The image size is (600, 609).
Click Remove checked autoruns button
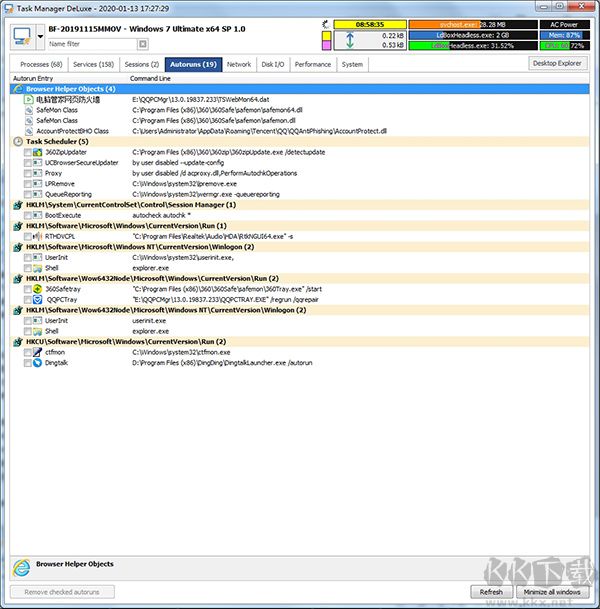click(62, 592)
